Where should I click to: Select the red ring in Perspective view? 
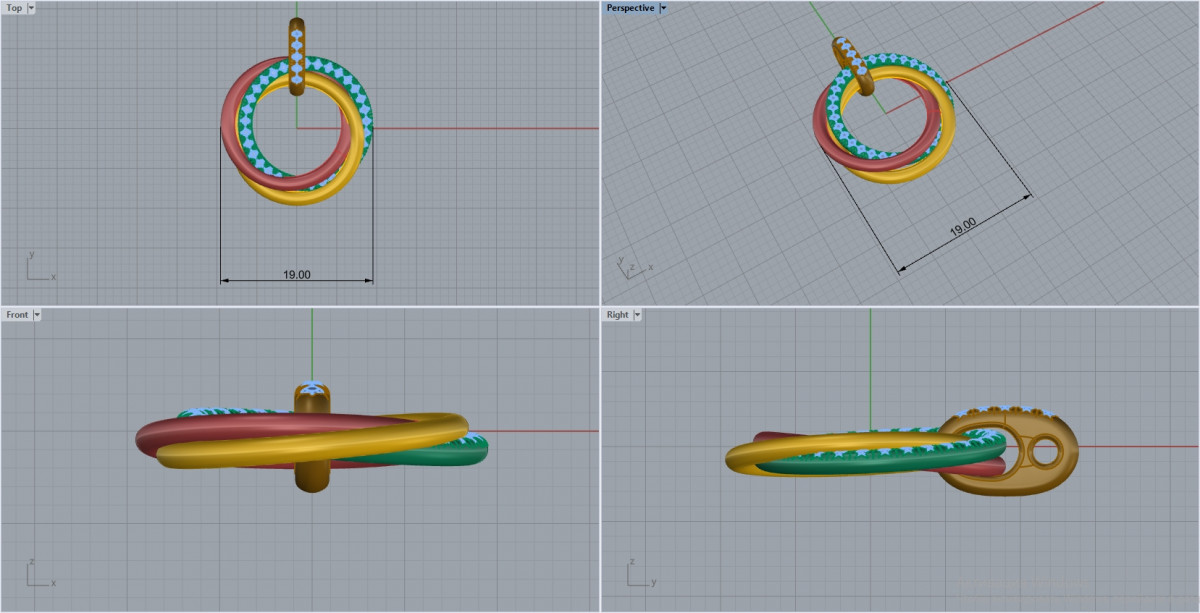826,139
